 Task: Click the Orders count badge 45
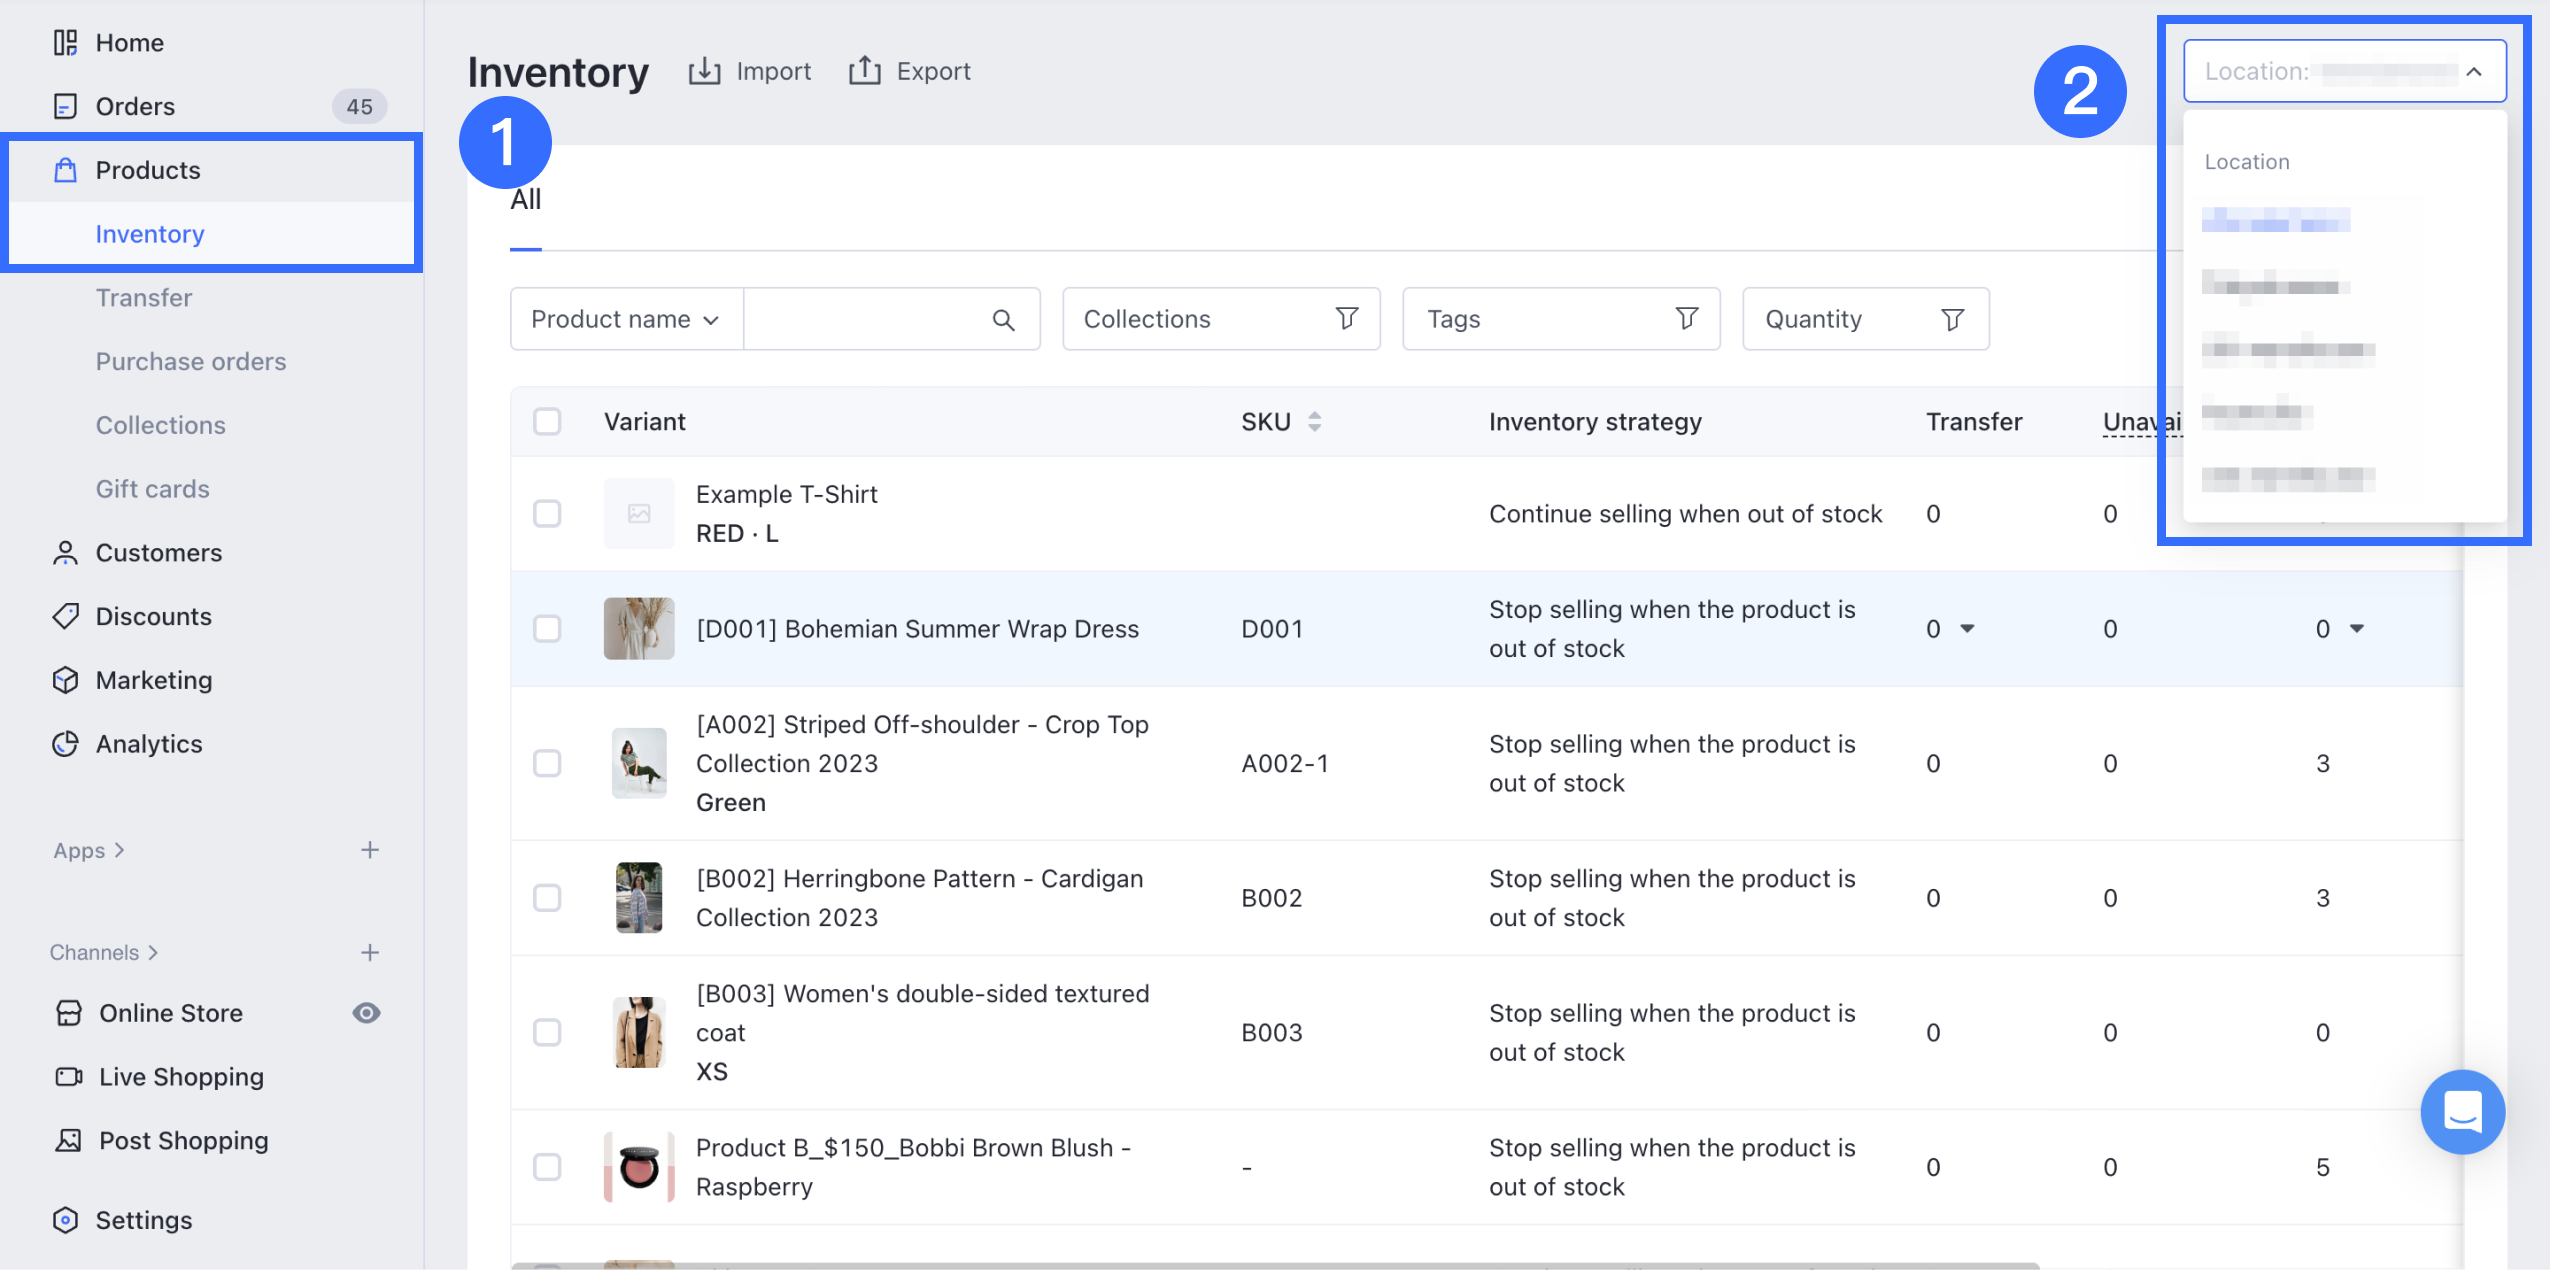[359, 107]
